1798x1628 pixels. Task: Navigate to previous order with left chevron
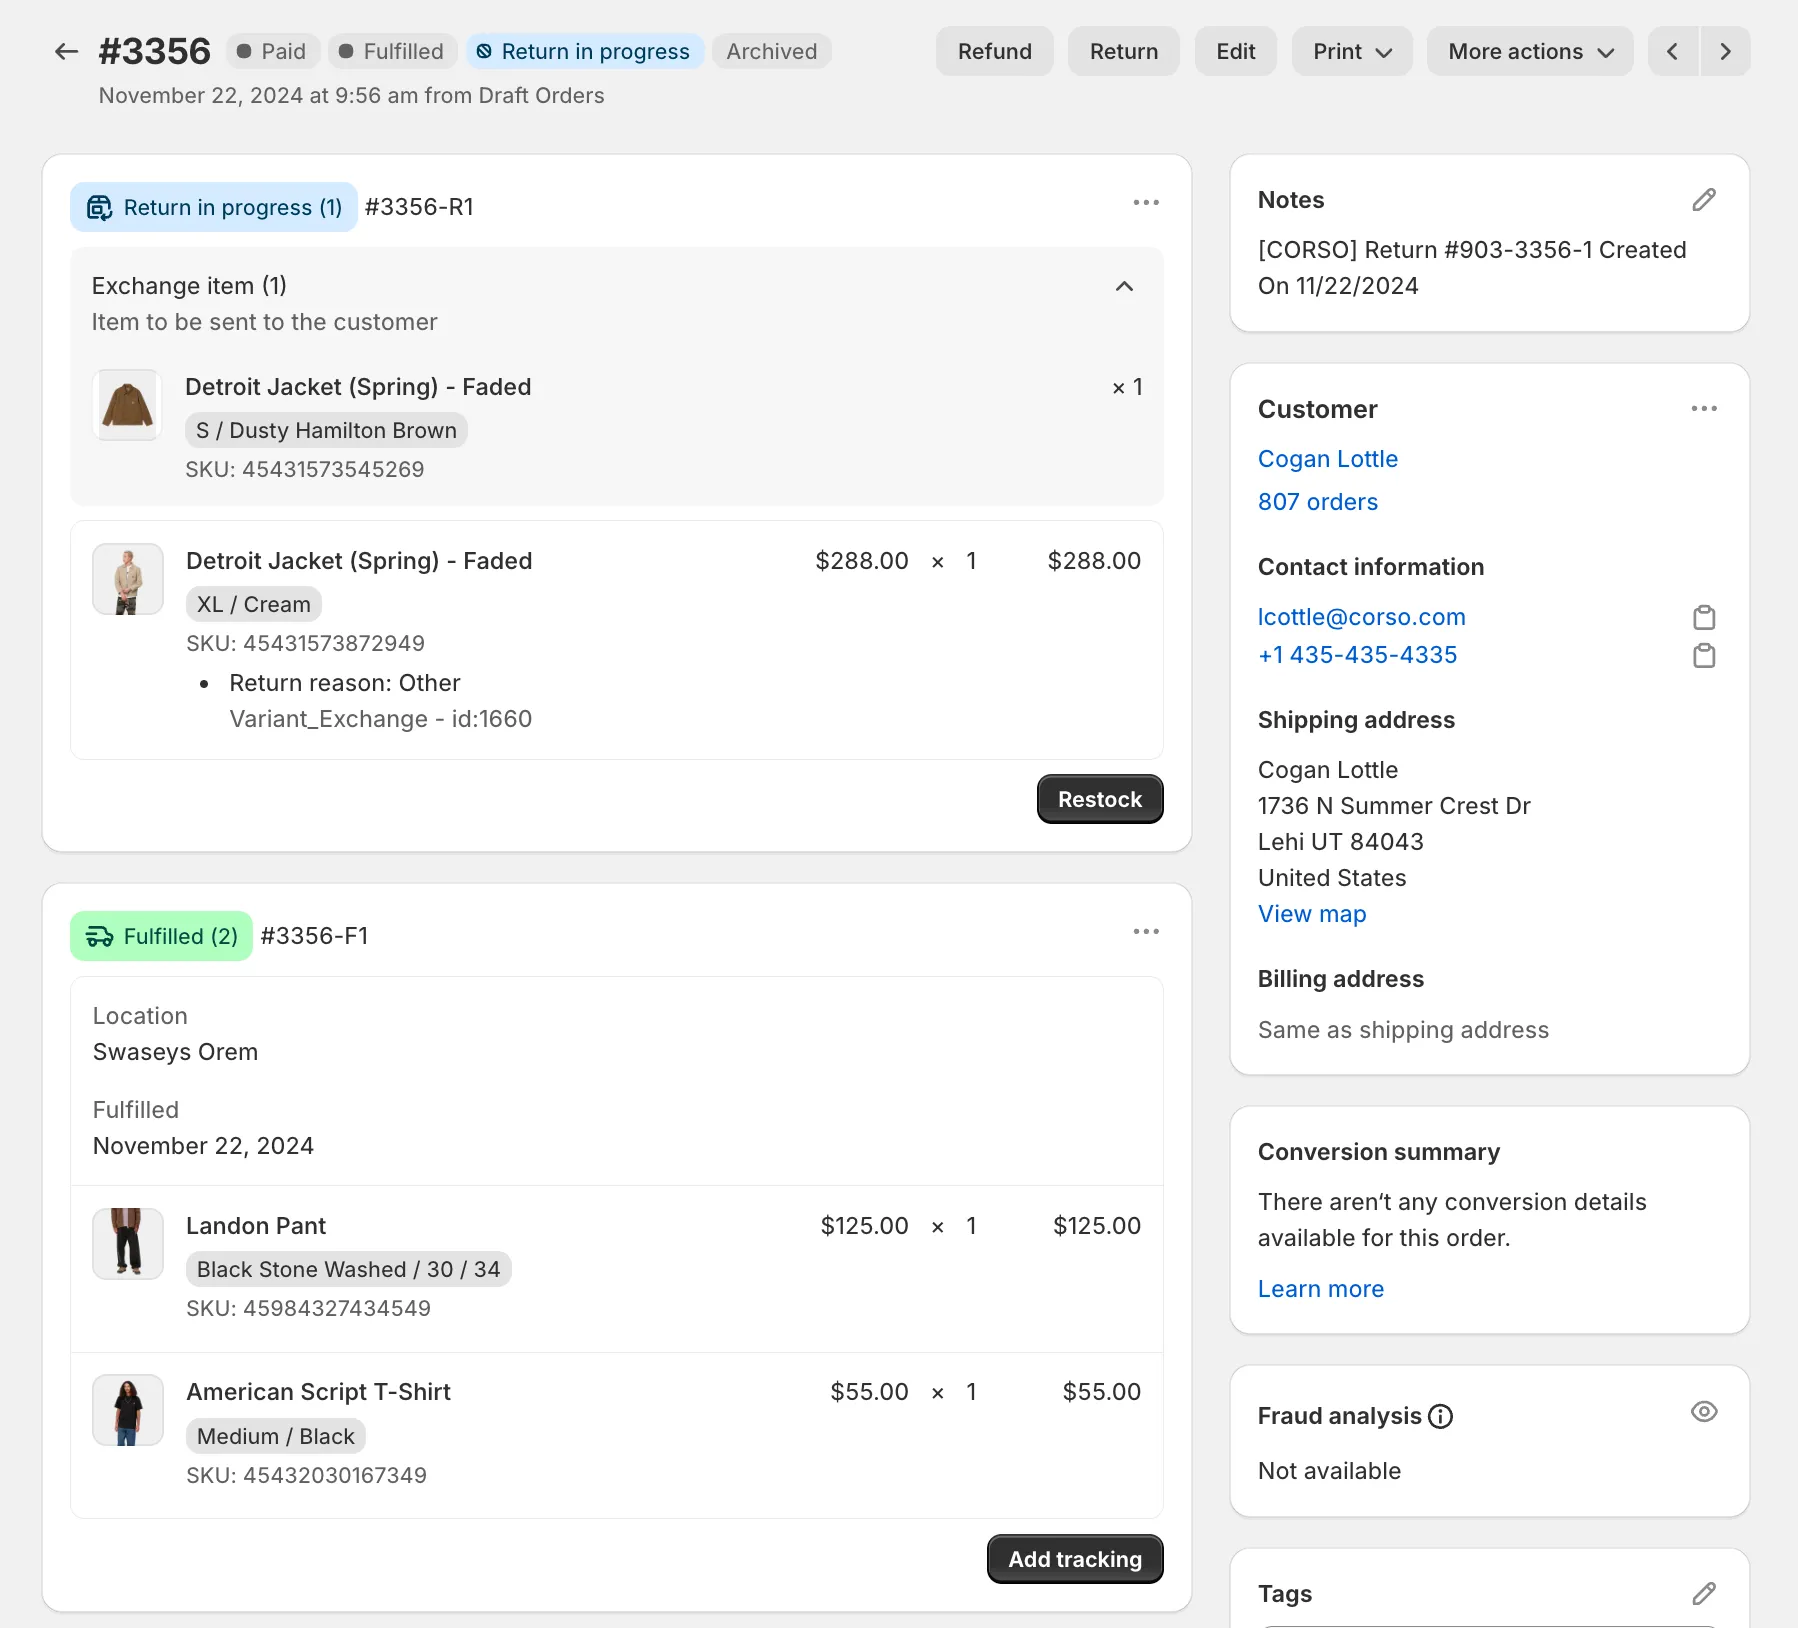click(x=1672, y=51)
